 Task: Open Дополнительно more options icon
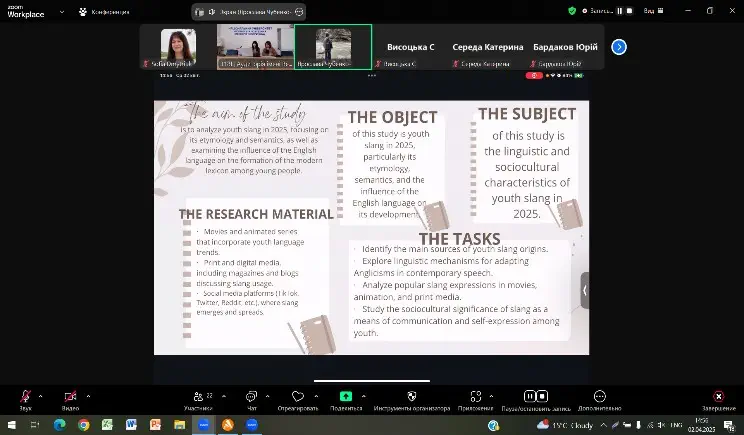pyautogui.click(x=599, y=396)
